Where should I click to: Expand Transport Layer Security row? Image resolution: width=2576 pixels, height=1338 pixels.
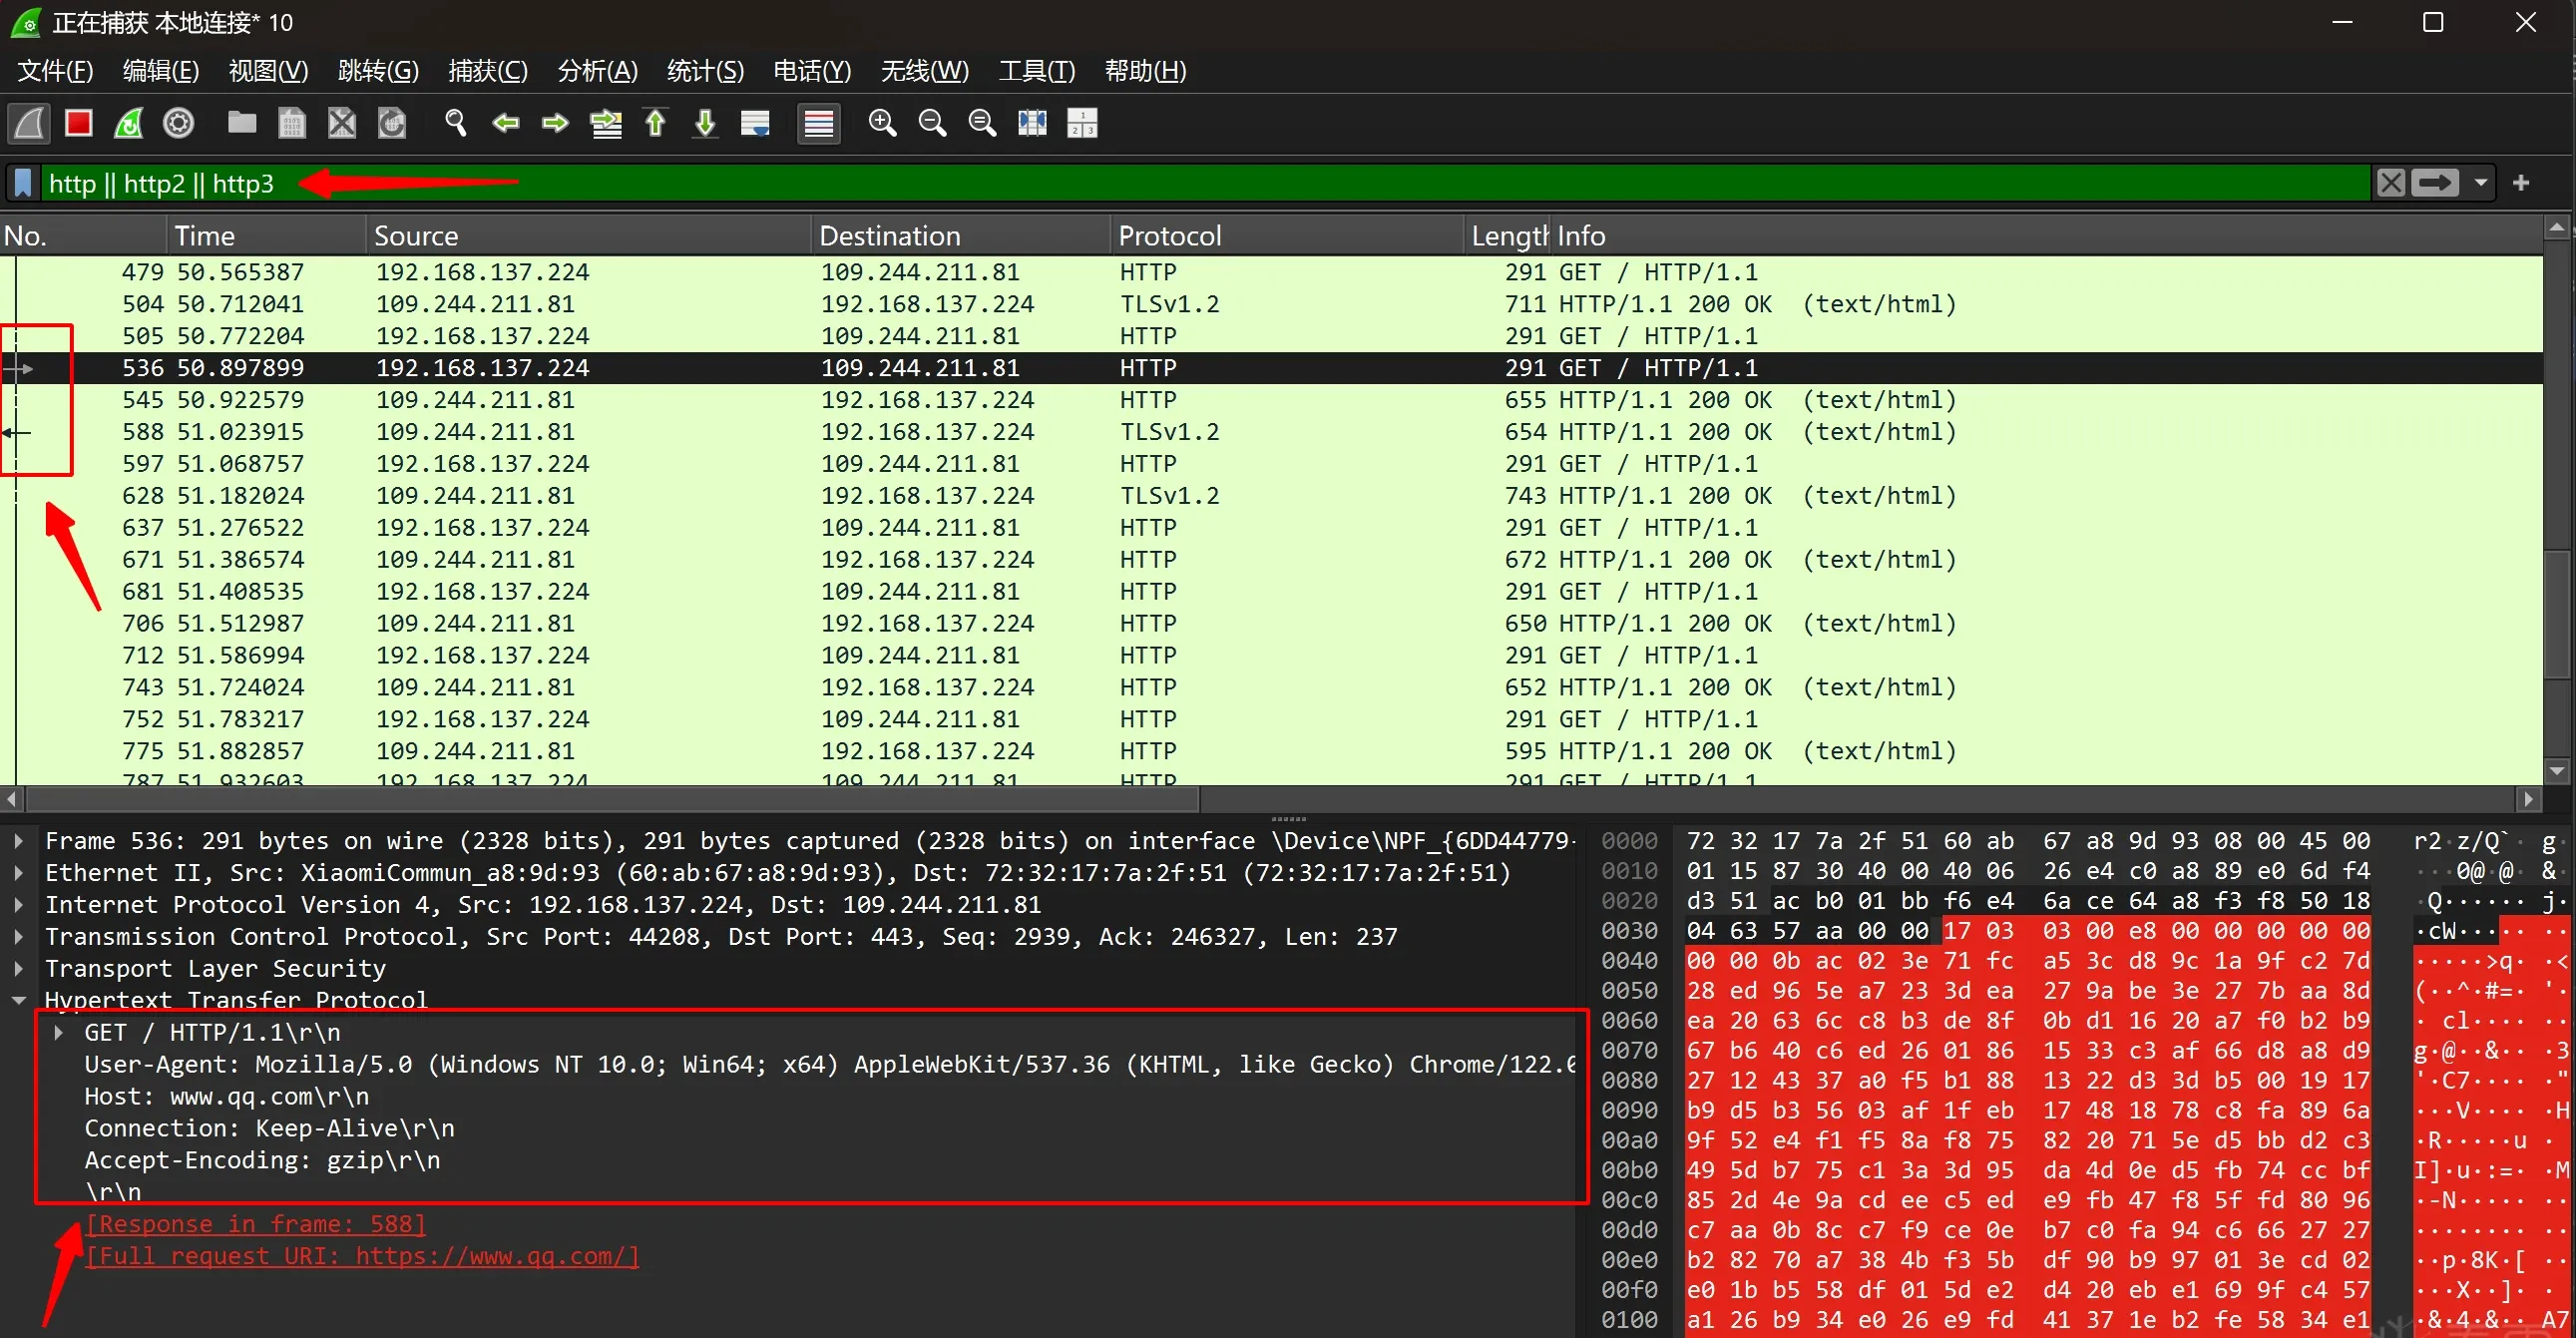[x=18, y=969]
